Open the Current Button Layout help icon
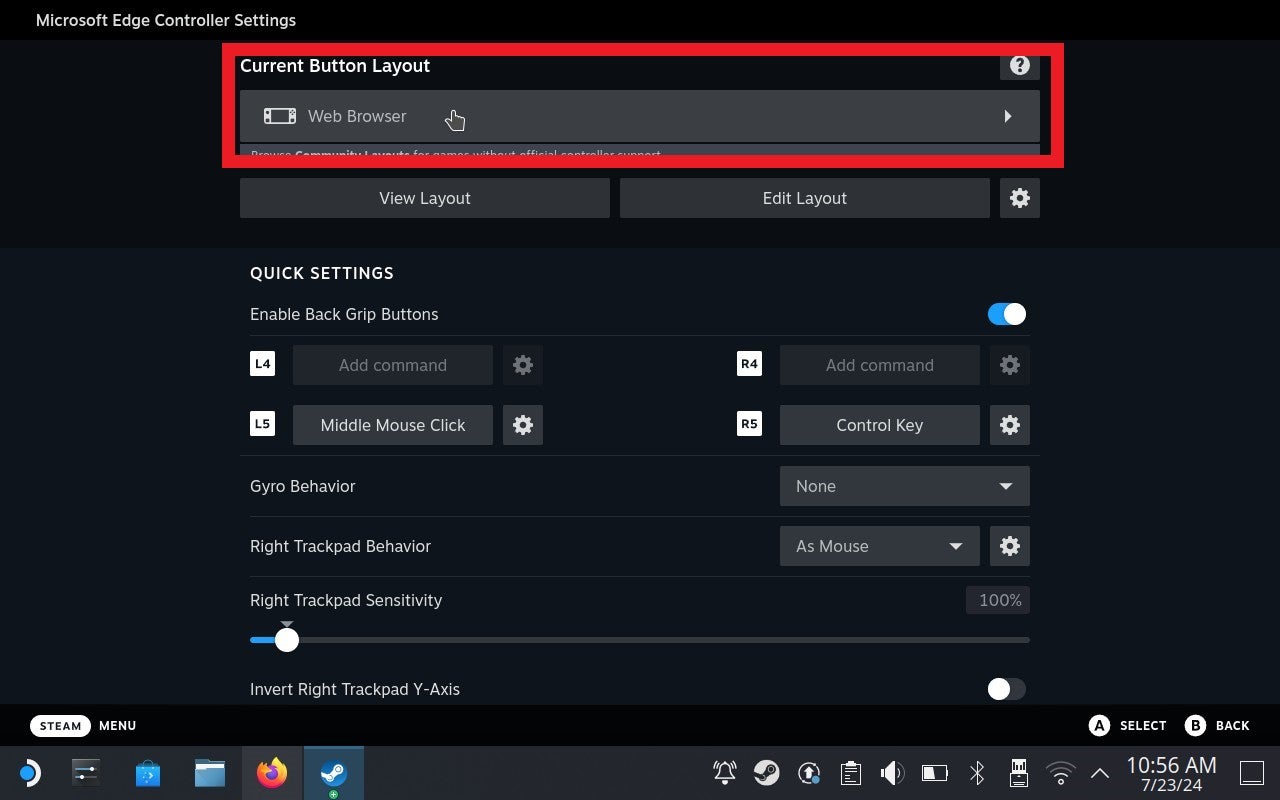 (1019, 65)
